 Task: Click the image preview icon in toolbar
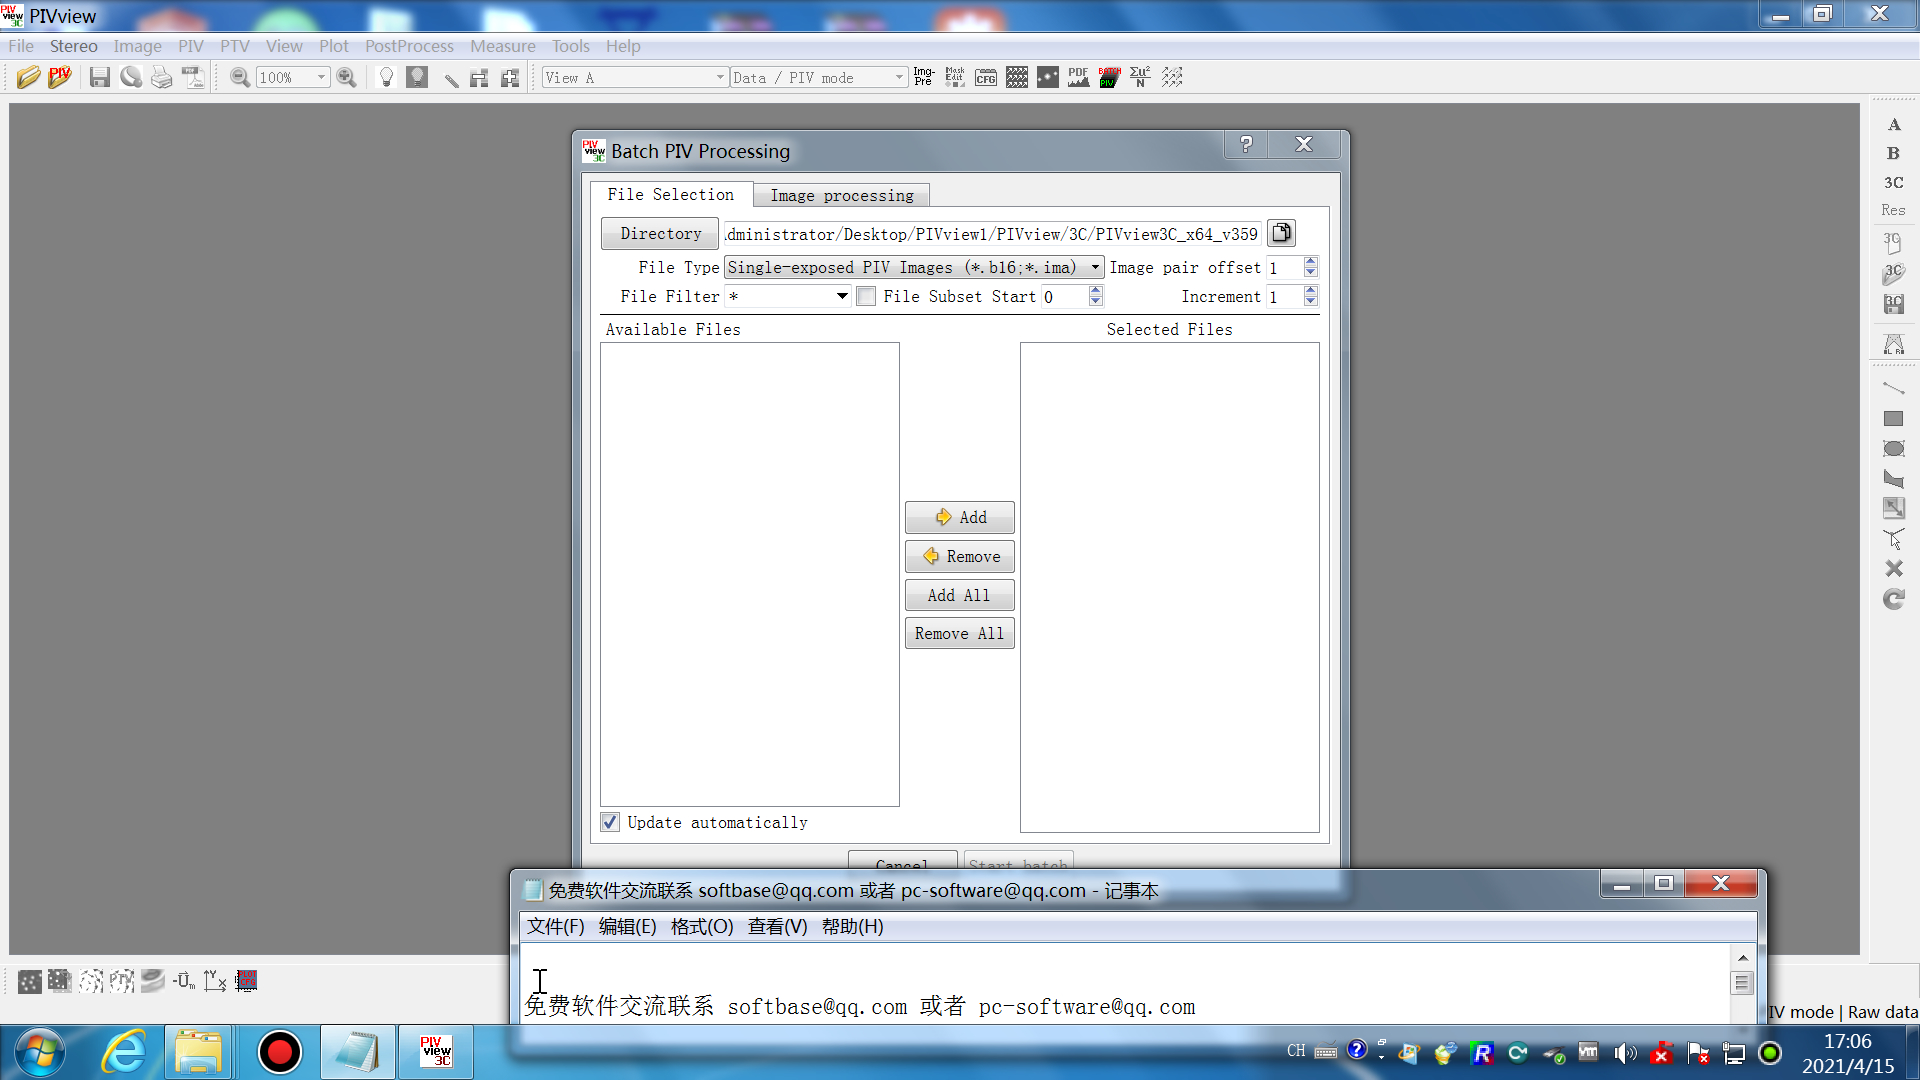point(924,78)
